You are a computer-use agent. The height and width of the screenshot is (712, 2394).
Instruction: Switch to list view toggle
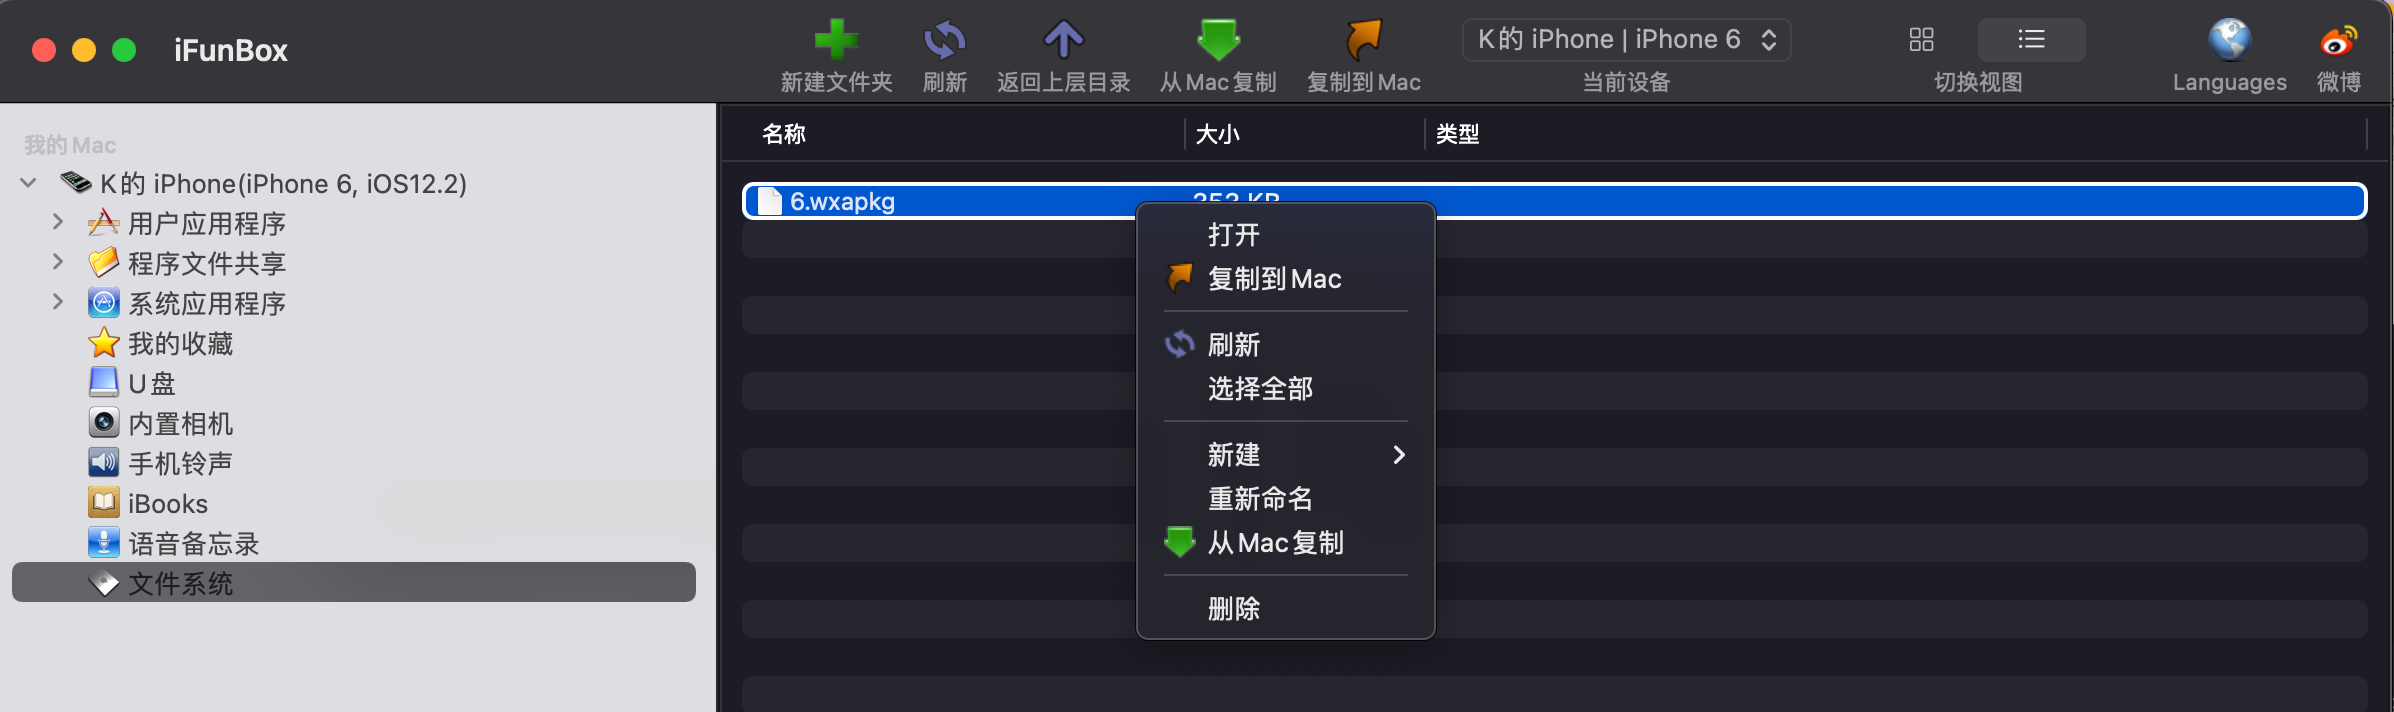tap(2031, 40)
